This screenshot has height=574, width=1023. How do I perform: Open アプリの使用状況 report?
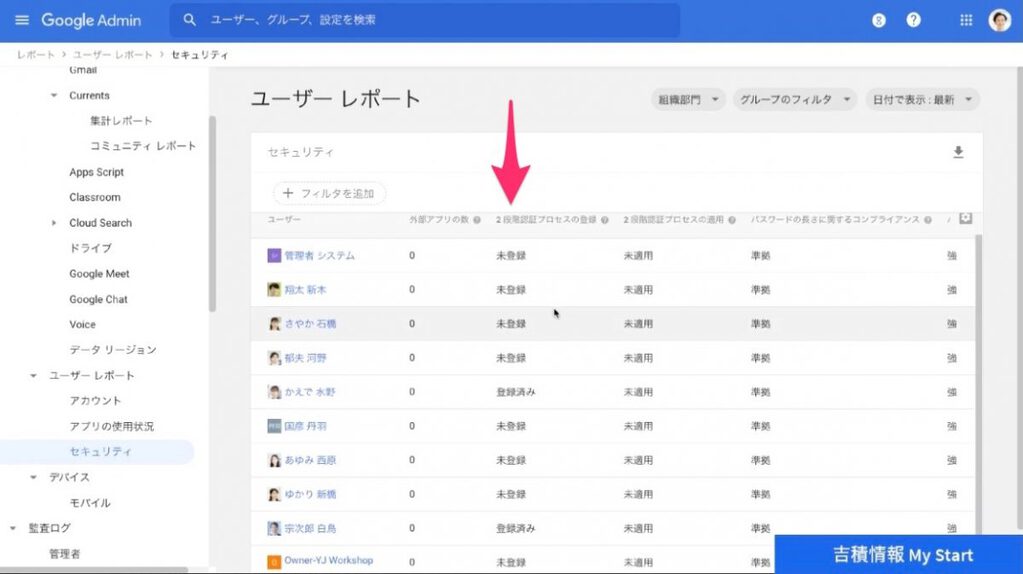coord(112,427)
